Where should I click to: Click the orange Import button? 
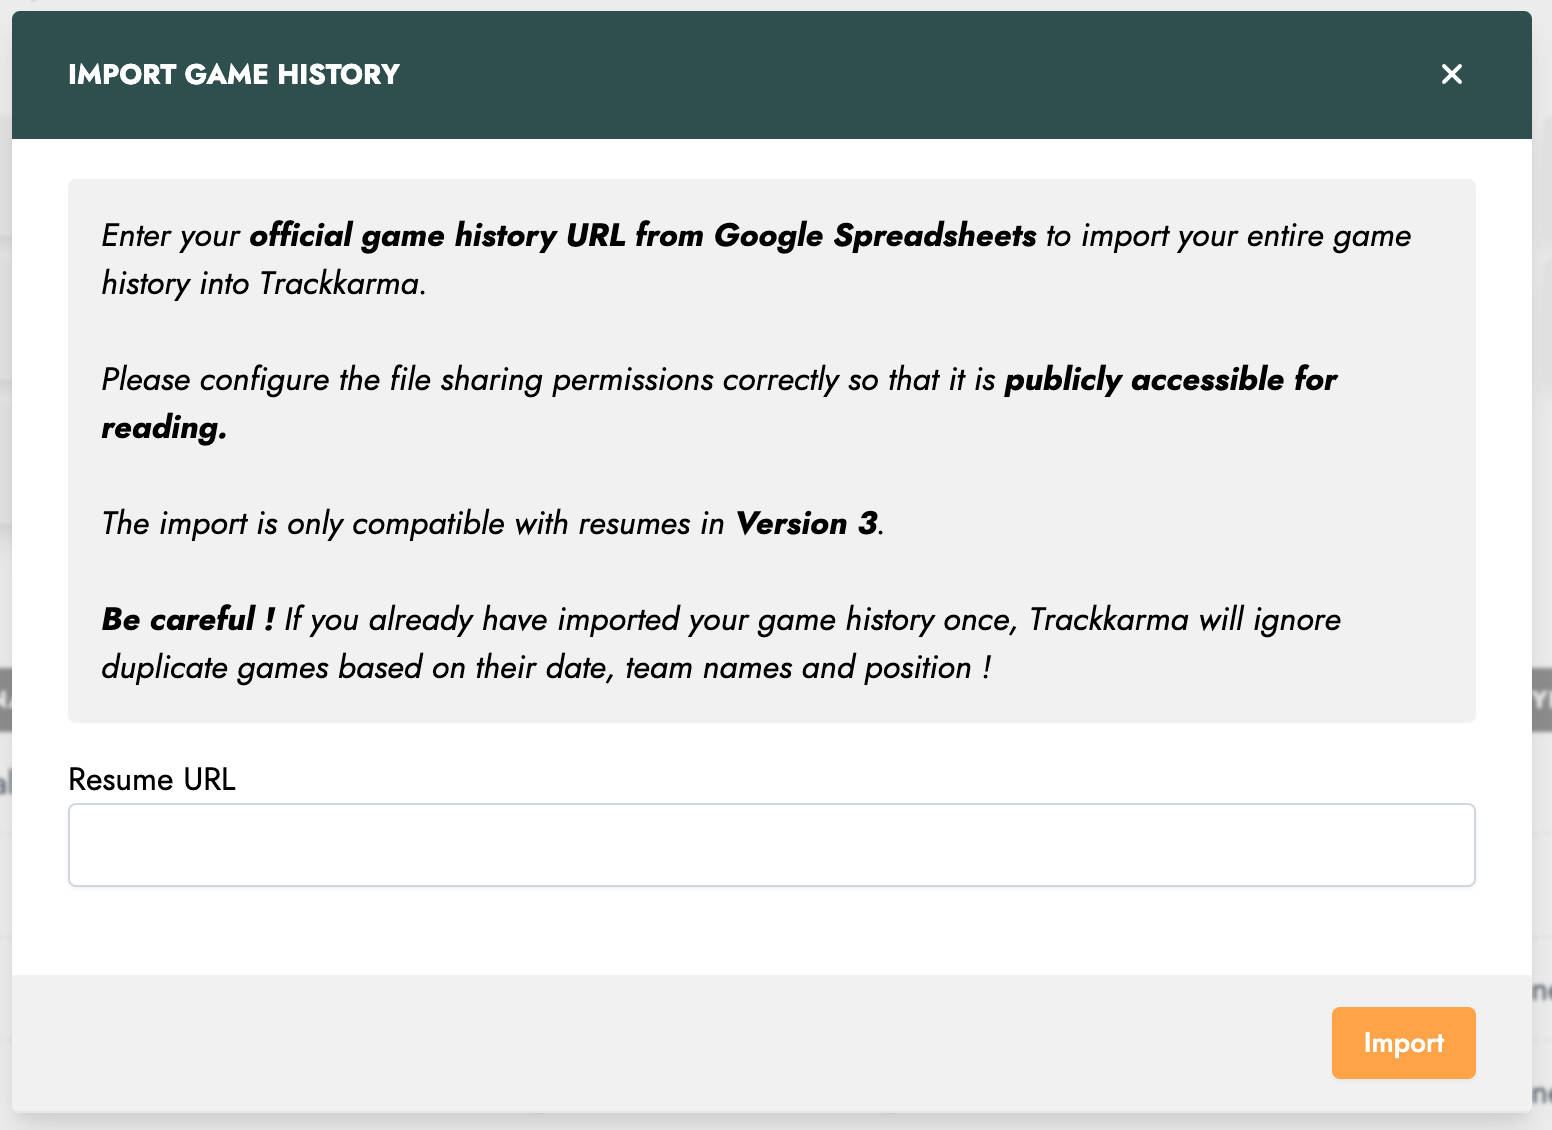[x=1403, y=1043]
